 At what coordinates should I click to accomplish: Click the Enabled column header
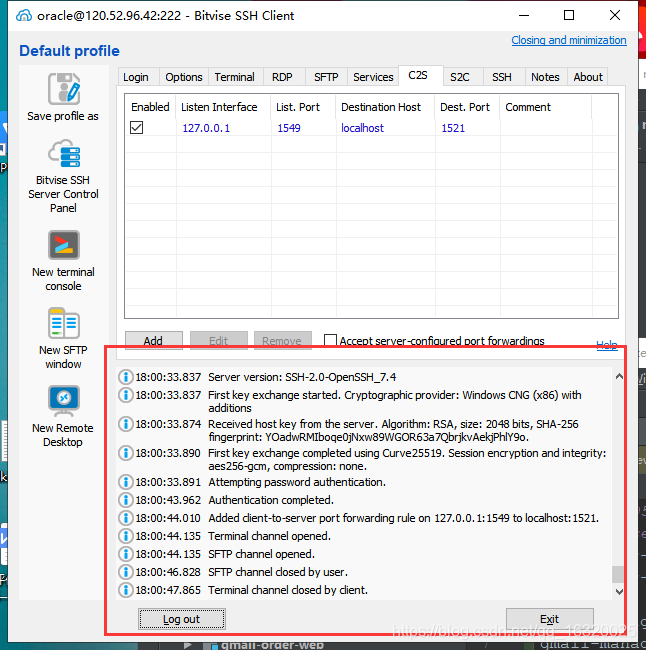click(x=150, y=107)
